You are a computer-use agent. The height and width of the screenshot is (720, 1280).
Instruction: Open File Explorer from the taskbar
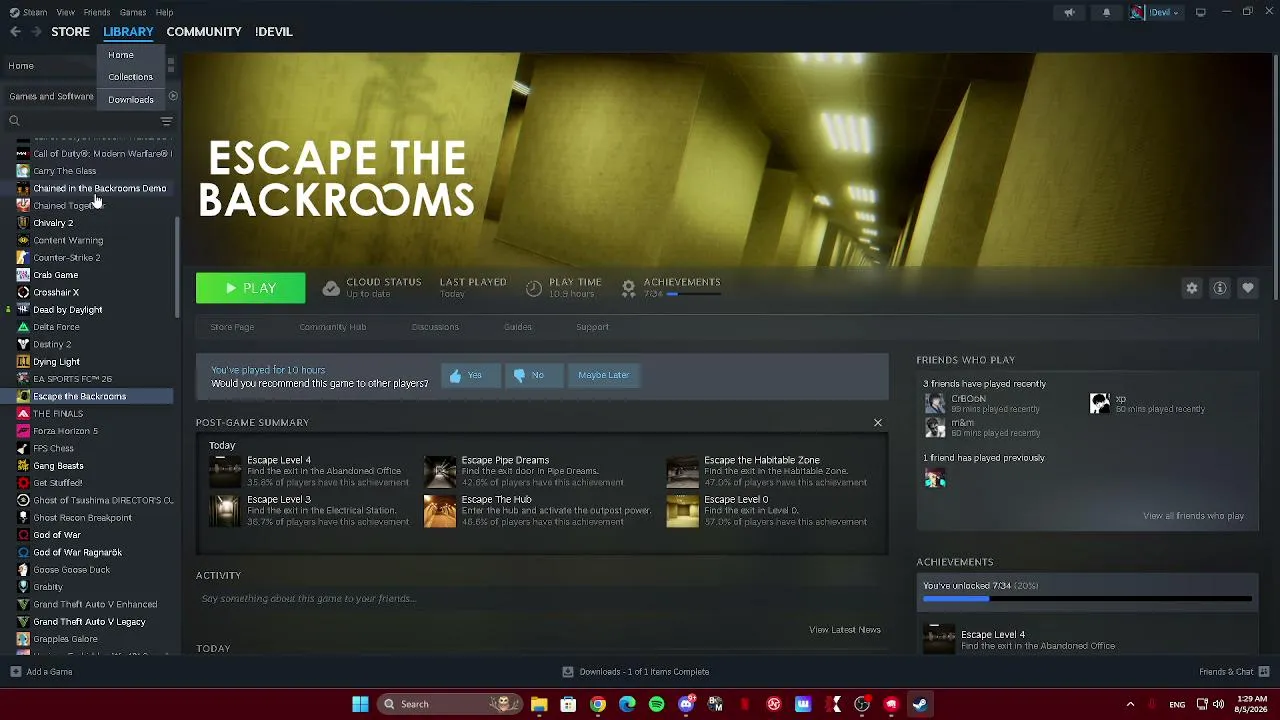539,704
